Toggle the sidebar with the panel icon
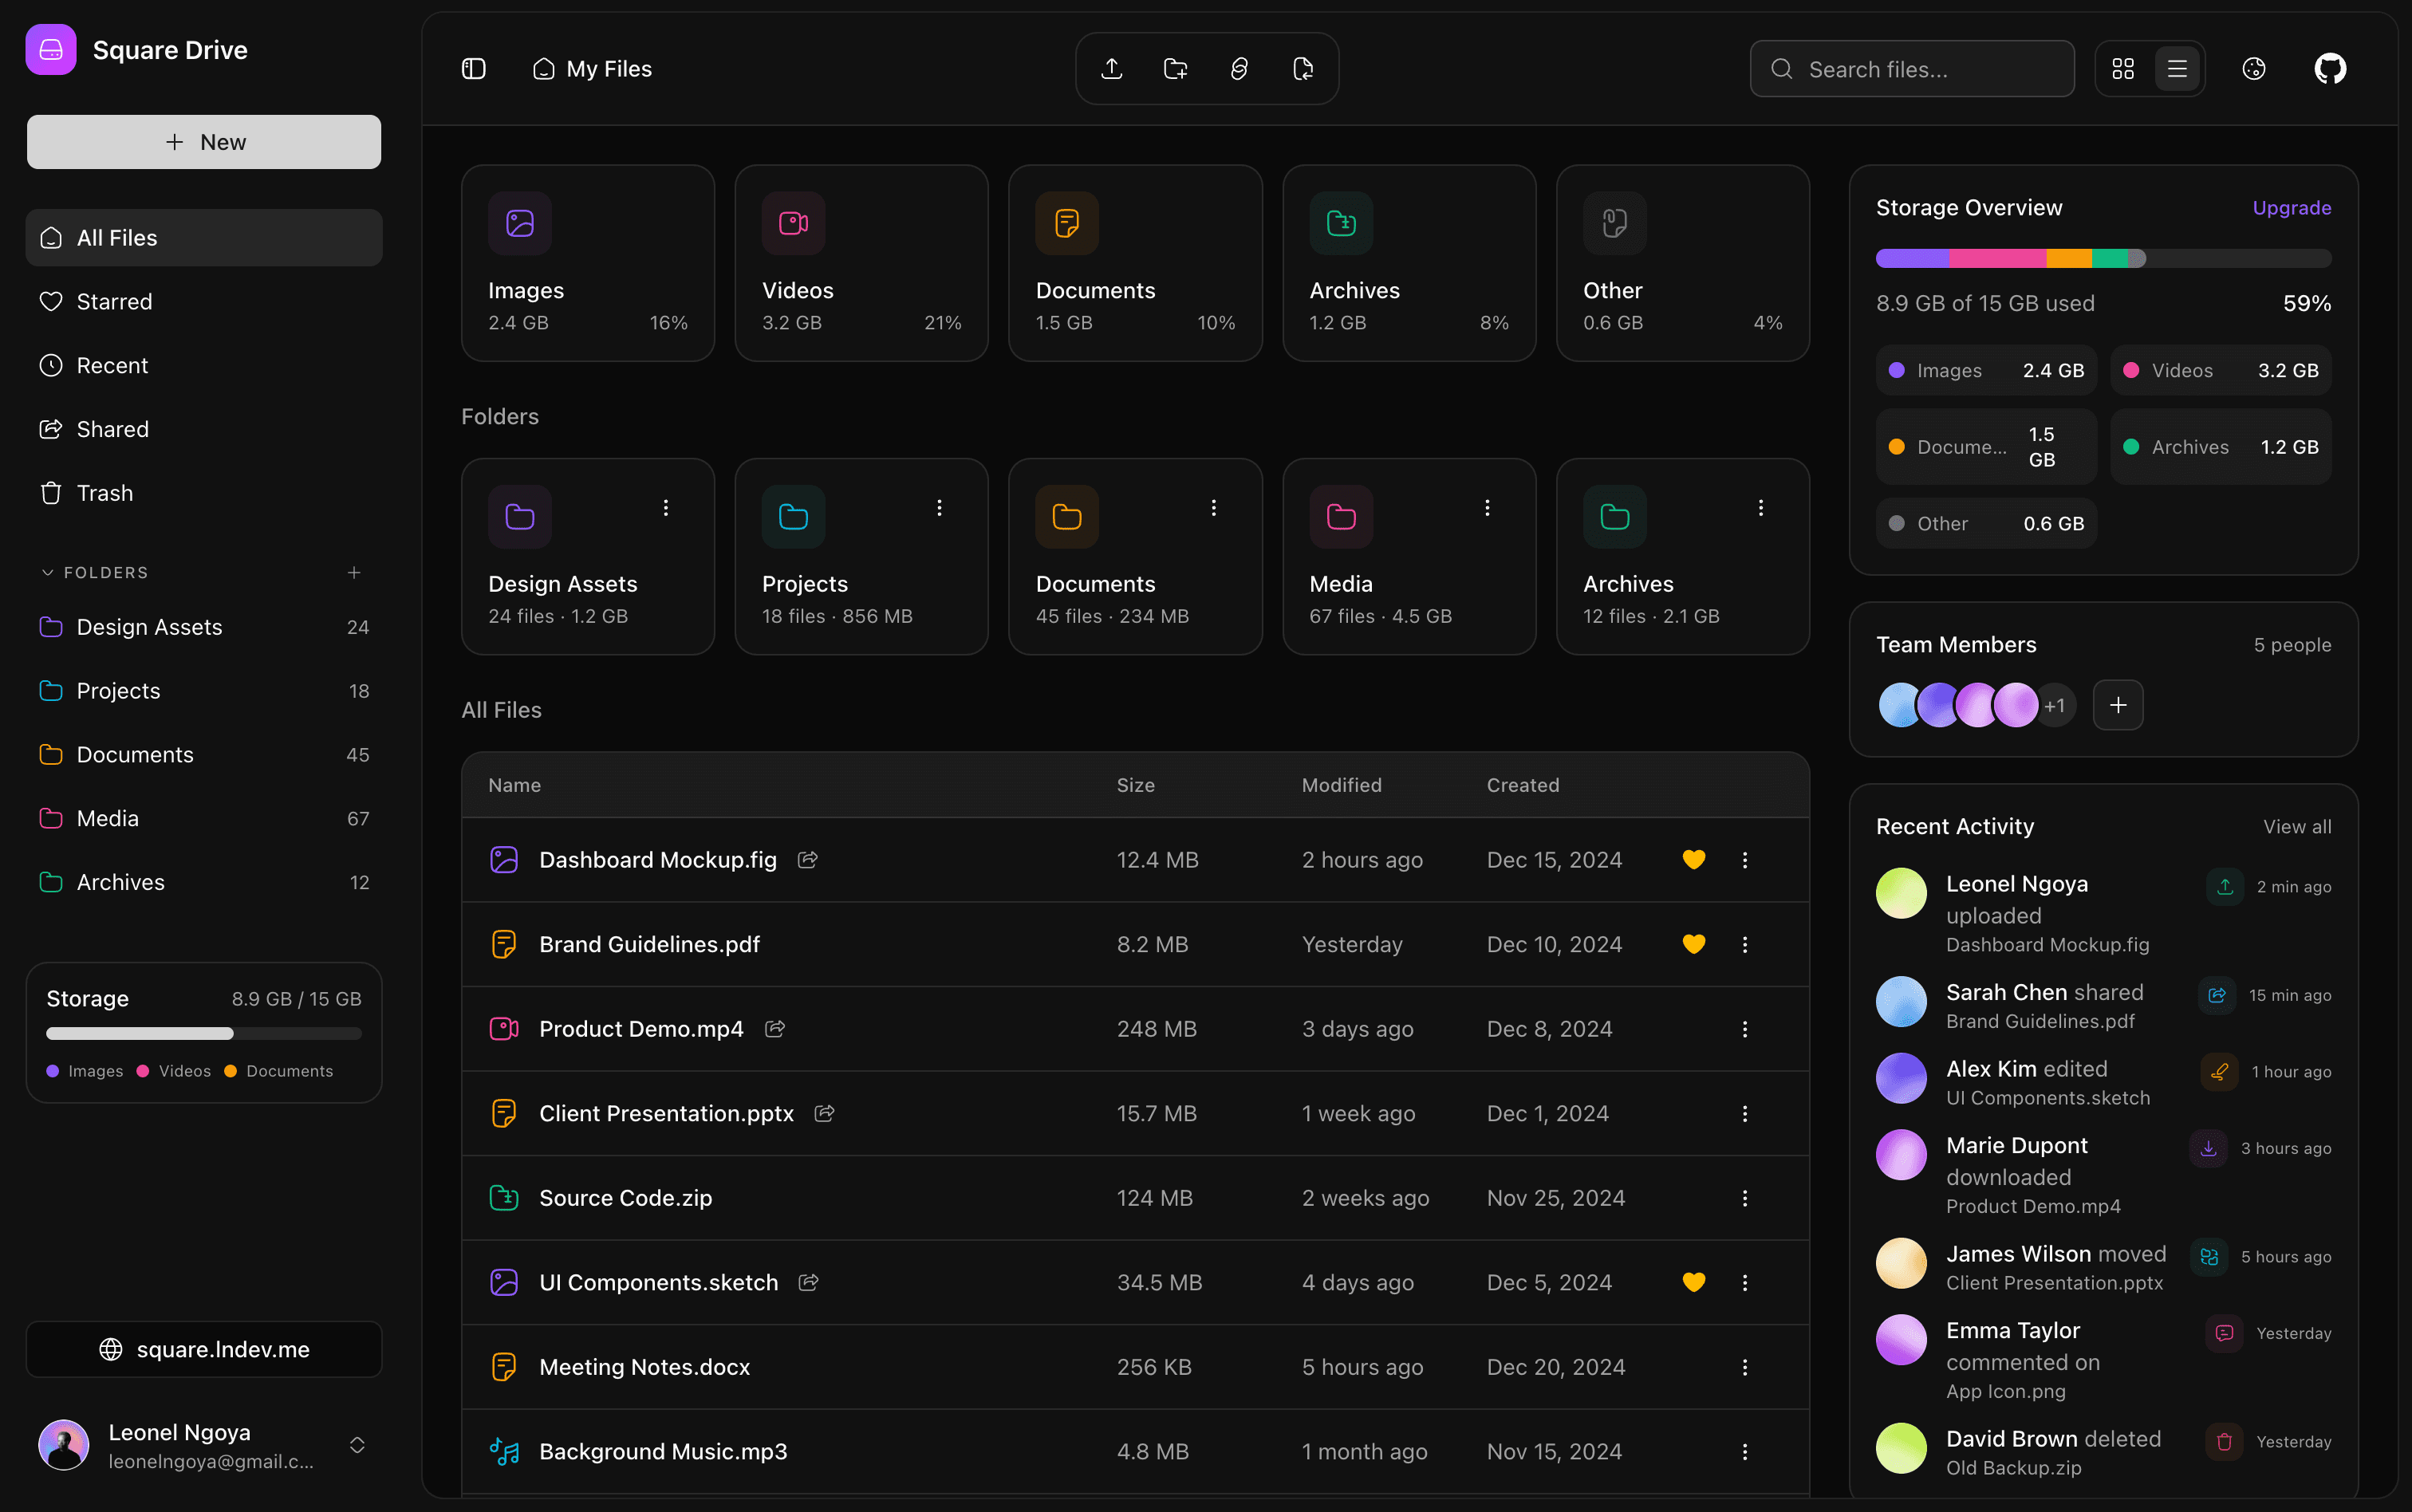2412x1512 pixels. [x=474, y=68]
